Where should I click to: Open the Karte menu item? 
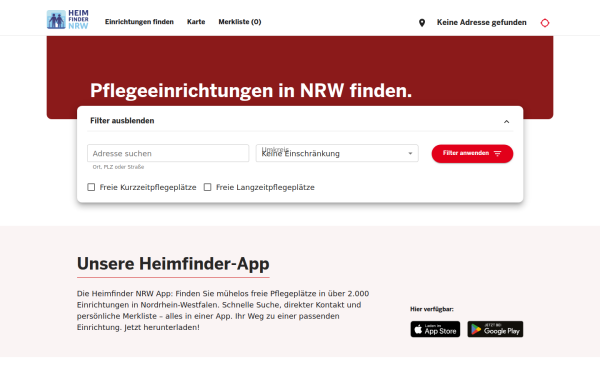[196, 22]
